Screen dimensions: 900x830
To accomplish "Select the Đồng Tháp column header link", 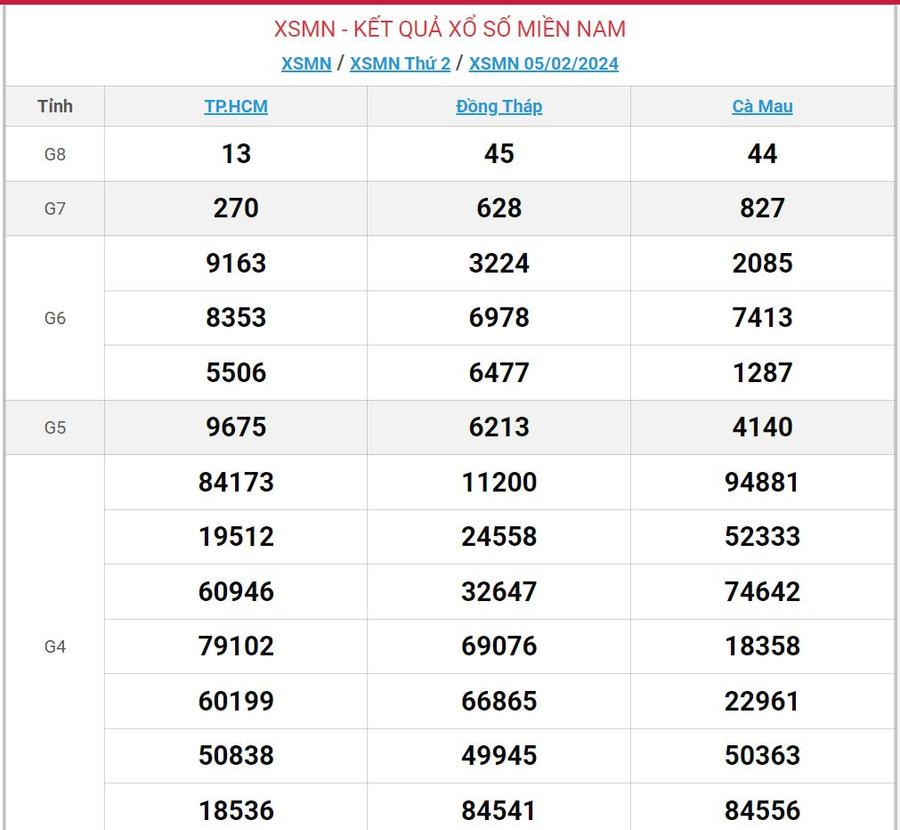I will pyautogui.click(x=499, y=107).
